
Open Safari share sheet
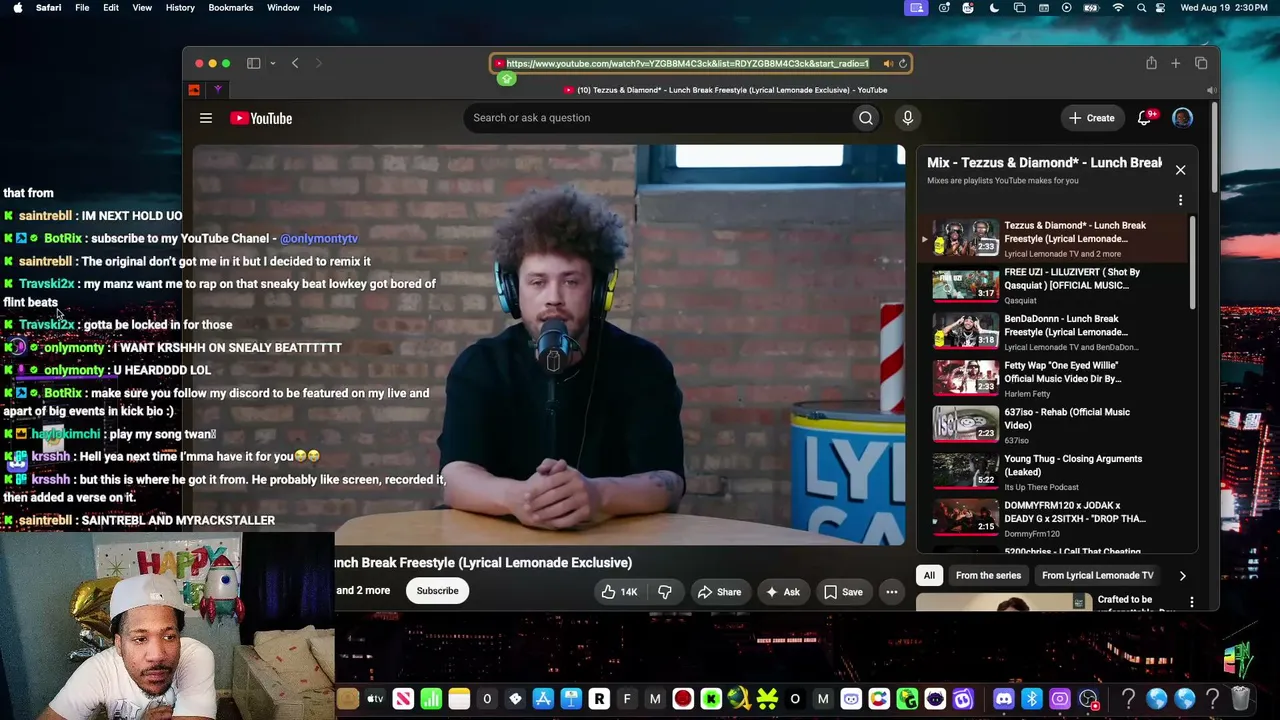coord(1151,63)
